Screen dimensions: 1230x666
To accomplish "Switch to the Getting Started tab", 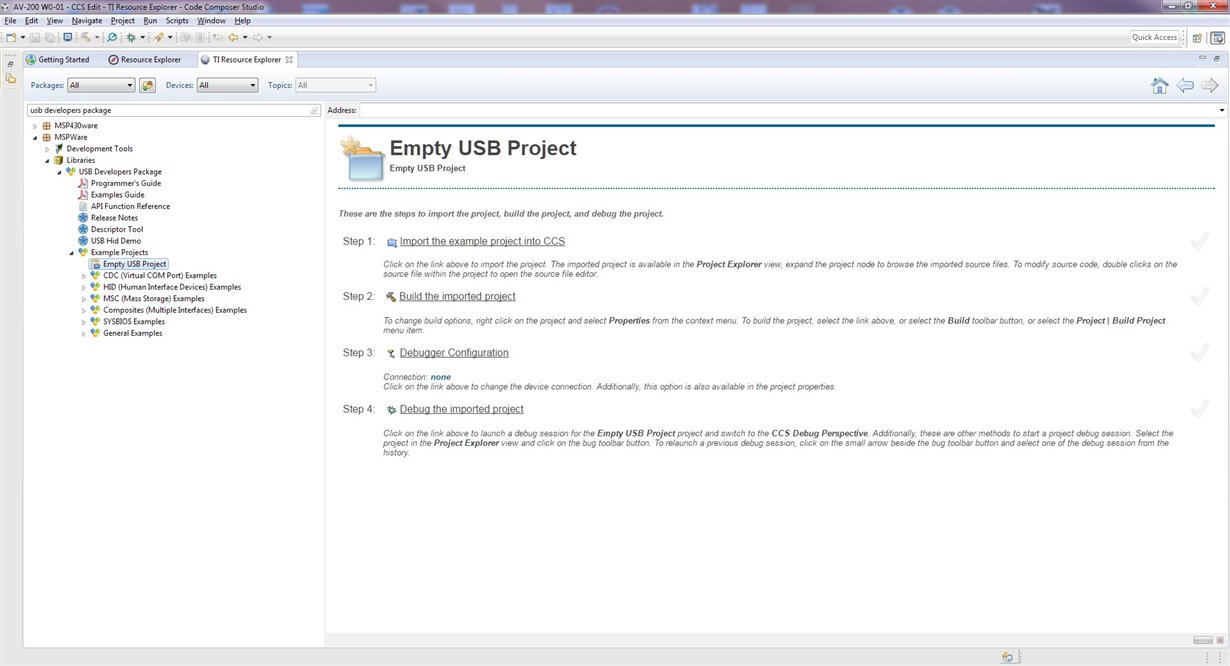I will [x=58, y=60].
